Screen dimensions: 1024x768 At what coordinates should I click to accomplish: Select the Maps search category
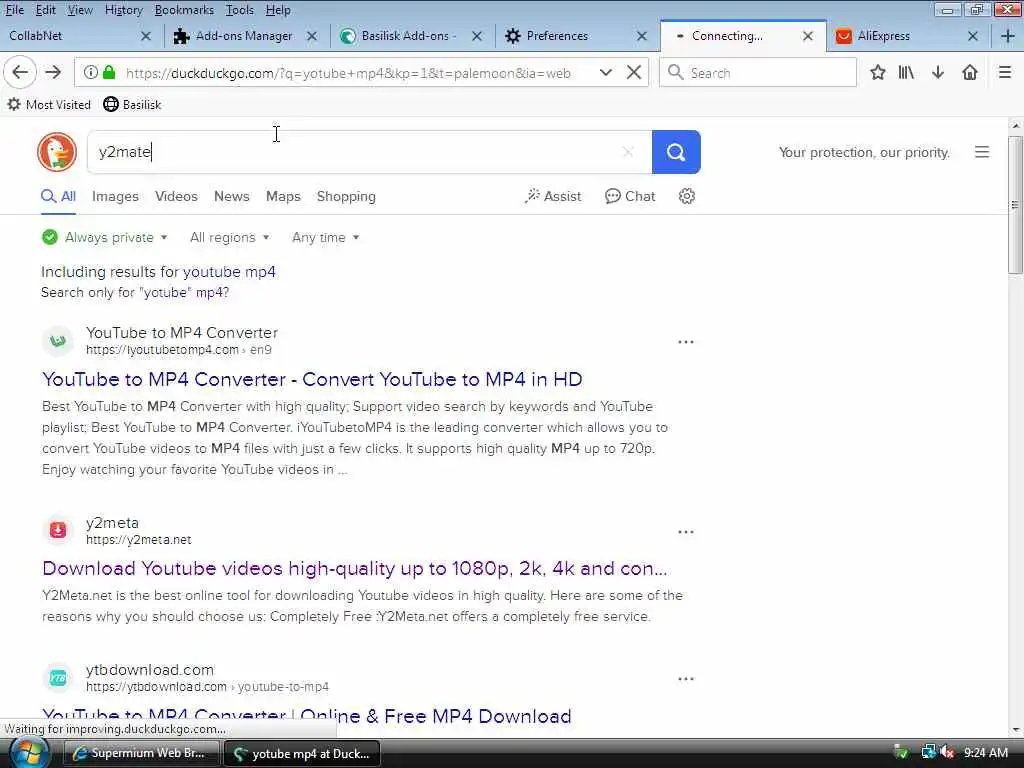[283, 196]
